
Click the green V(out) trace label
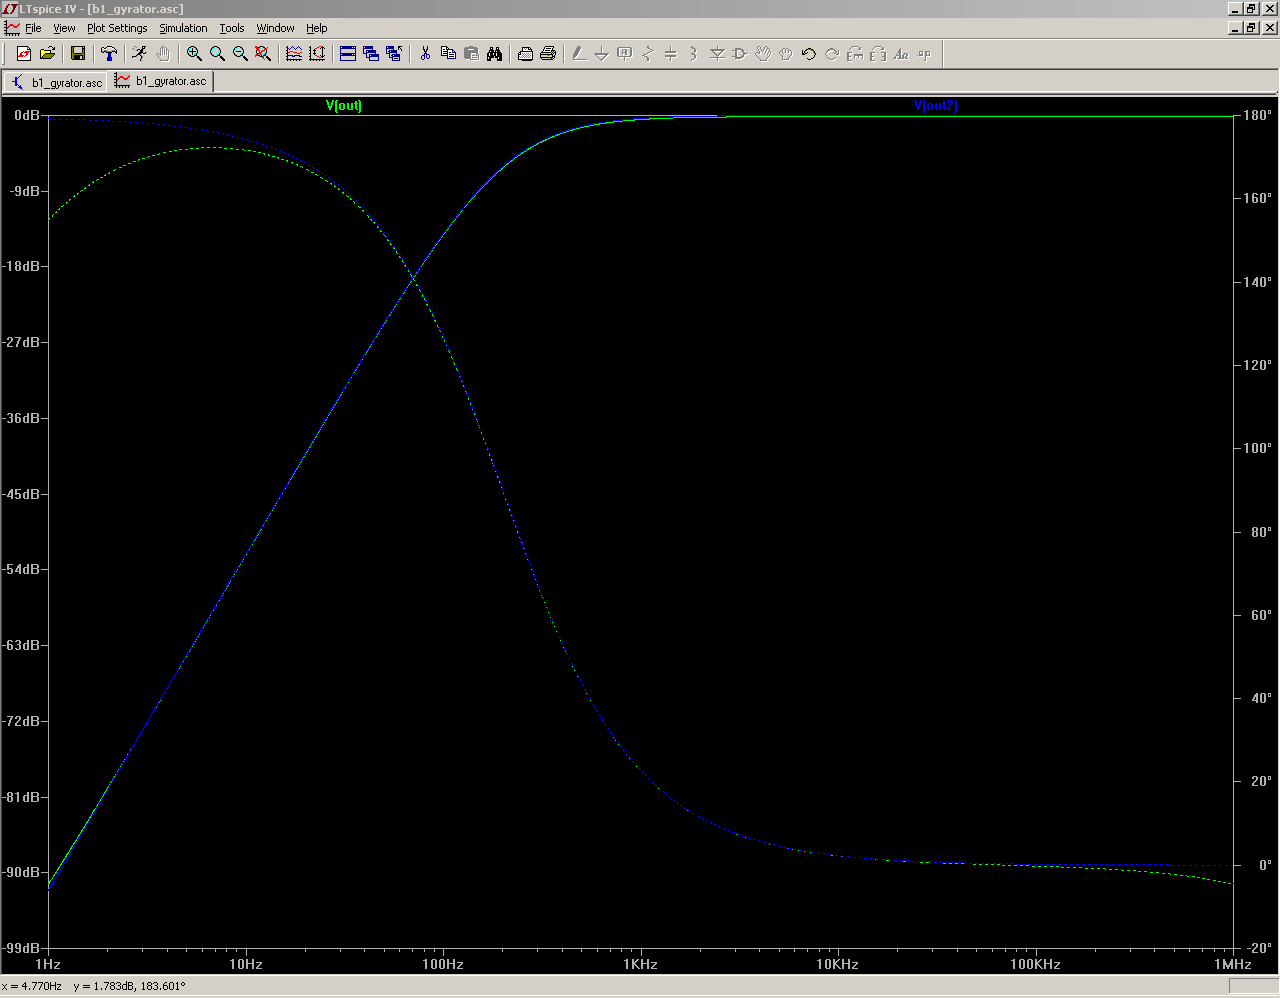pyautogui.click(x=344, y=105)
